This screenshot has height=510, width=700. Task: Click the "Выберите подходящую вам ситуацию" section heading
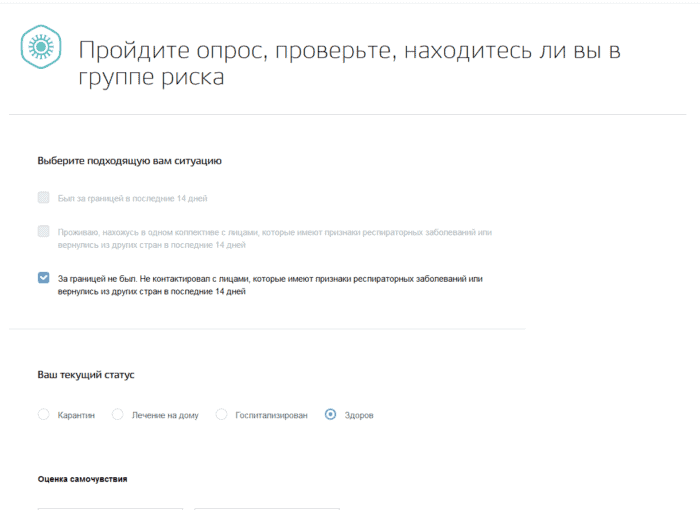point(129,160)
